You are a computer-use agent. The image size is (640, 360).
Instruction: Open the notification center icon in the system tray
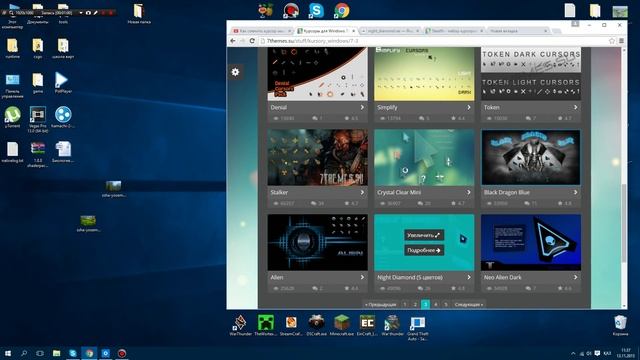[x=597, y=353]
